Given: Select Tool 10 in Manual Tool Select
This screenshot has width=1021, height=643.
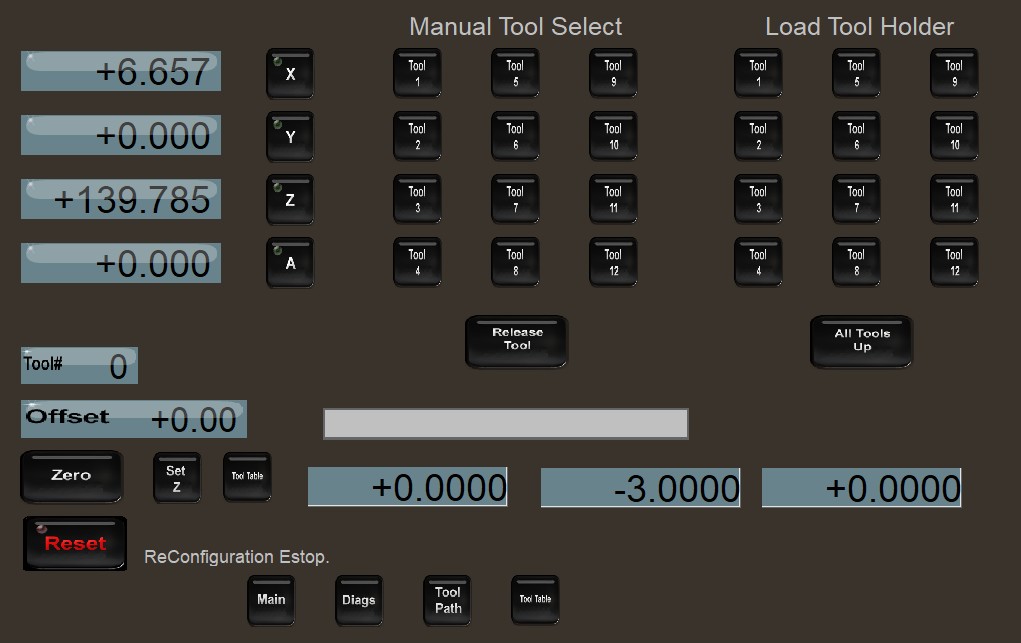Looking at the screenshot, I should click(613, 136).
